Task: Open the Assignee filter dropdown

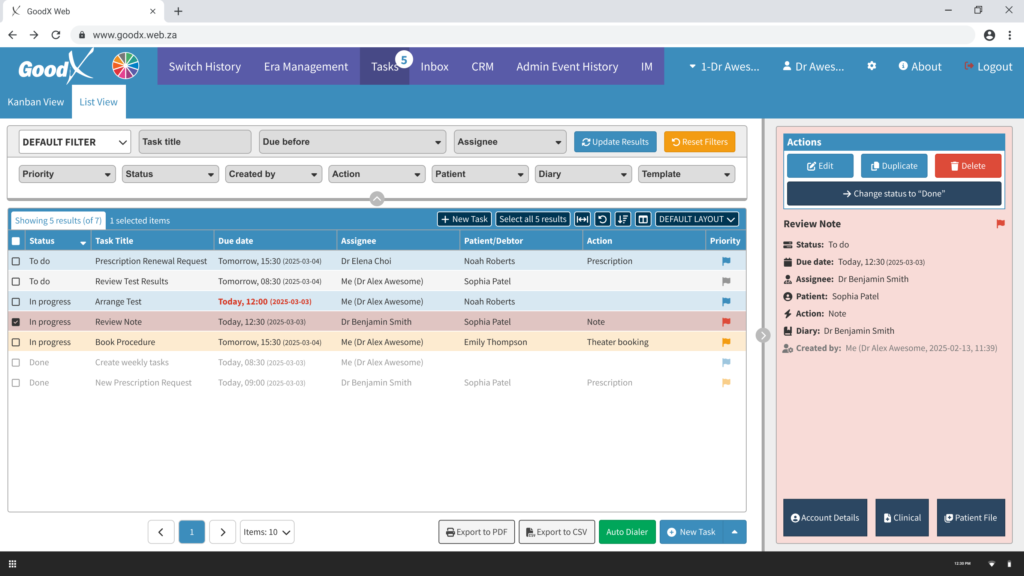Action: (509, 142)
